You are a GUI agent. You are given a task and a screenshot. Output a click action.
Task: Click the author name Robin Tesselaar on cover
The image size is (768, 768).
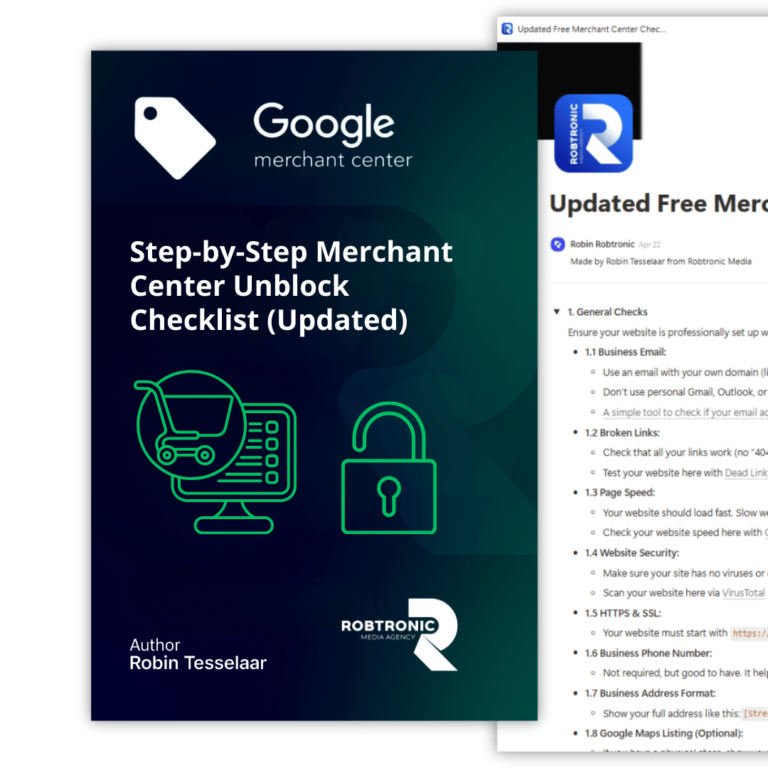(x=198, y=662)
